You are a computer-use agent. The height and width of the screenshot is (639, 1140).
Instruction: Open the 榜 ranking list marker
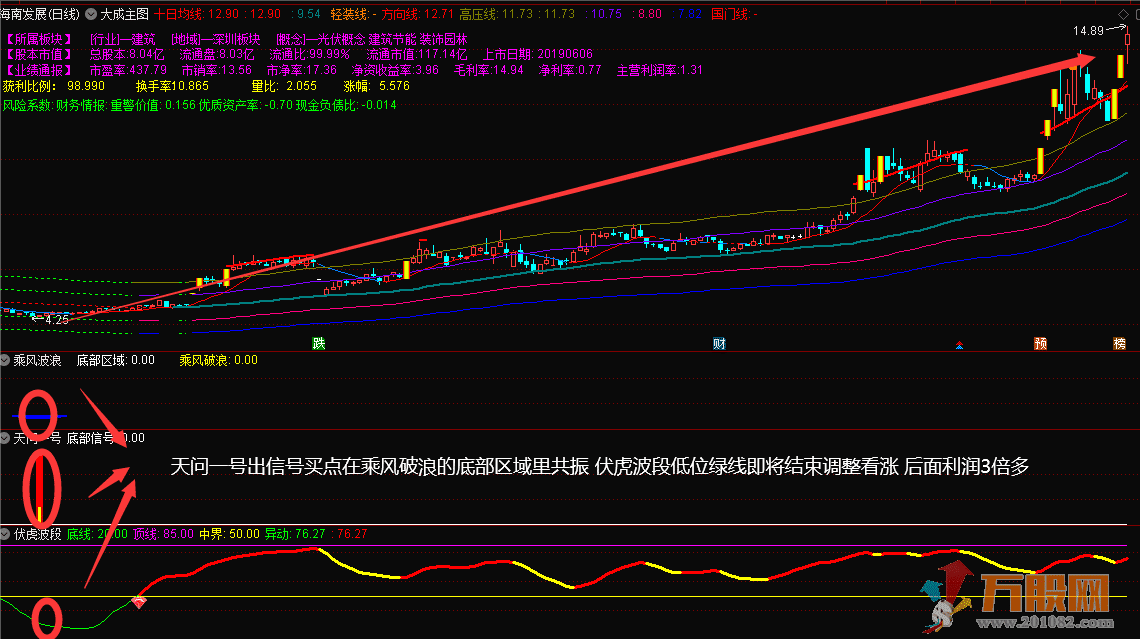1120,343
